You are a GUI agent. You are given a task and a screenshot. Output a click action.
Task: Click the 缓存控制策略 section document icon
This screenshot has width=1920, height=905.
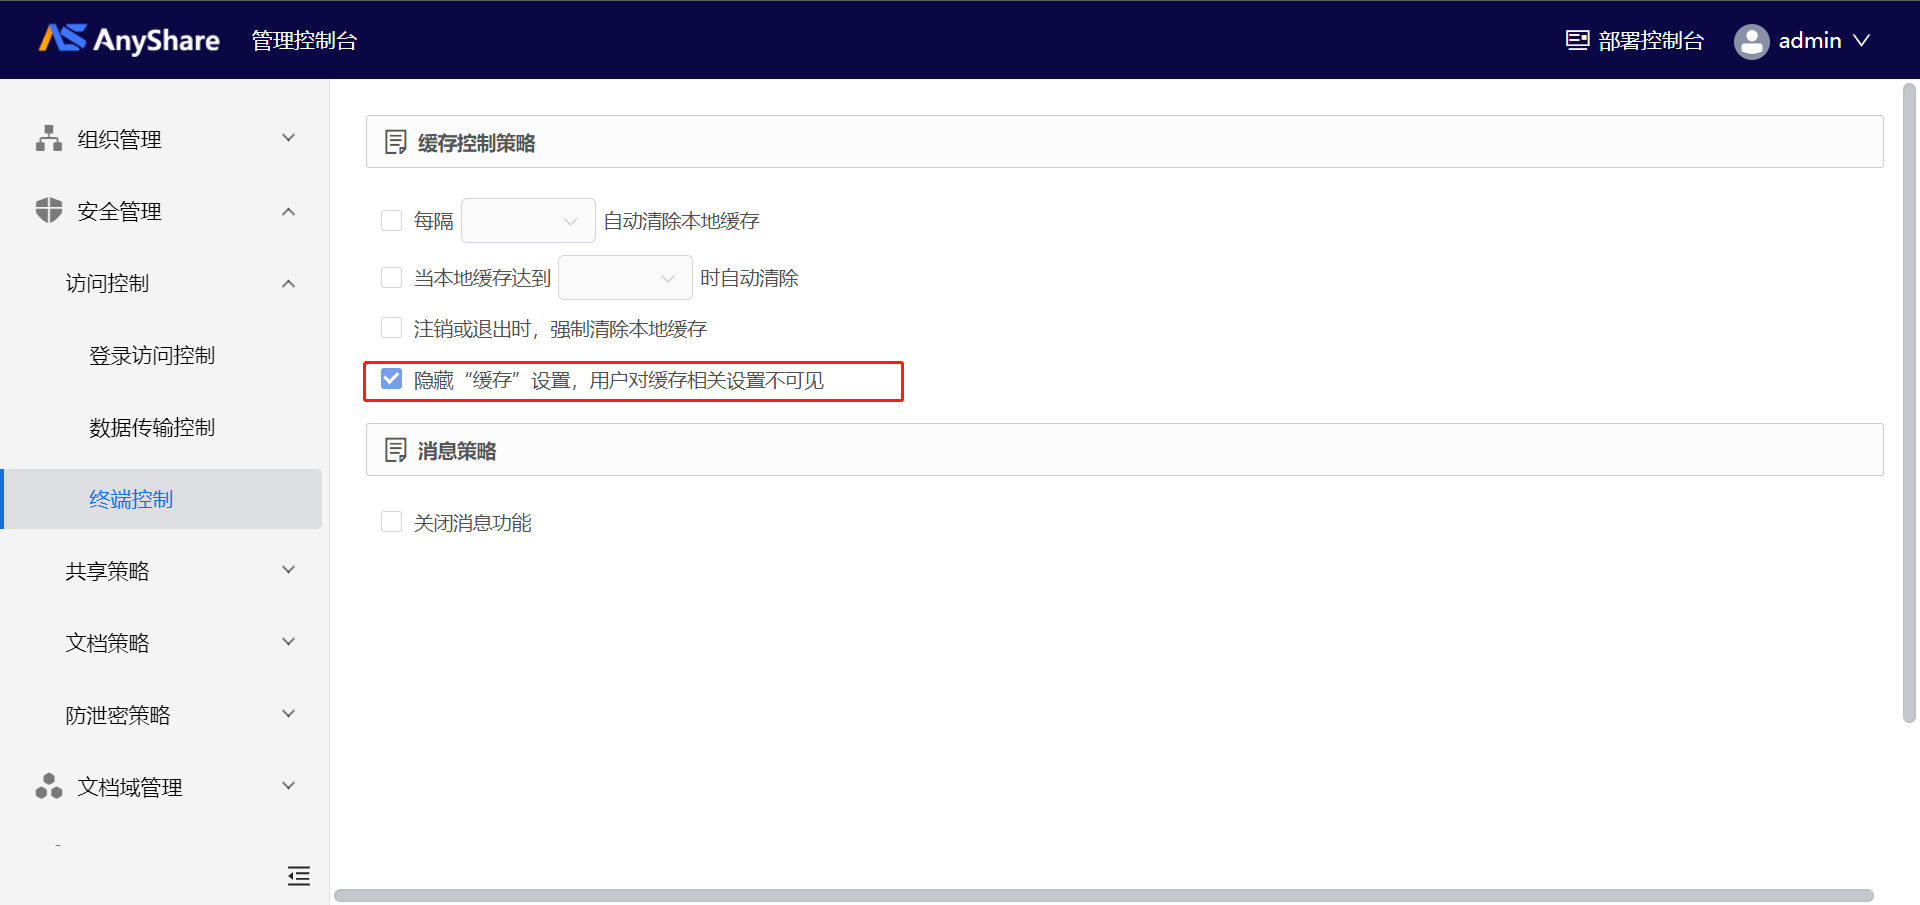[396, 142]
